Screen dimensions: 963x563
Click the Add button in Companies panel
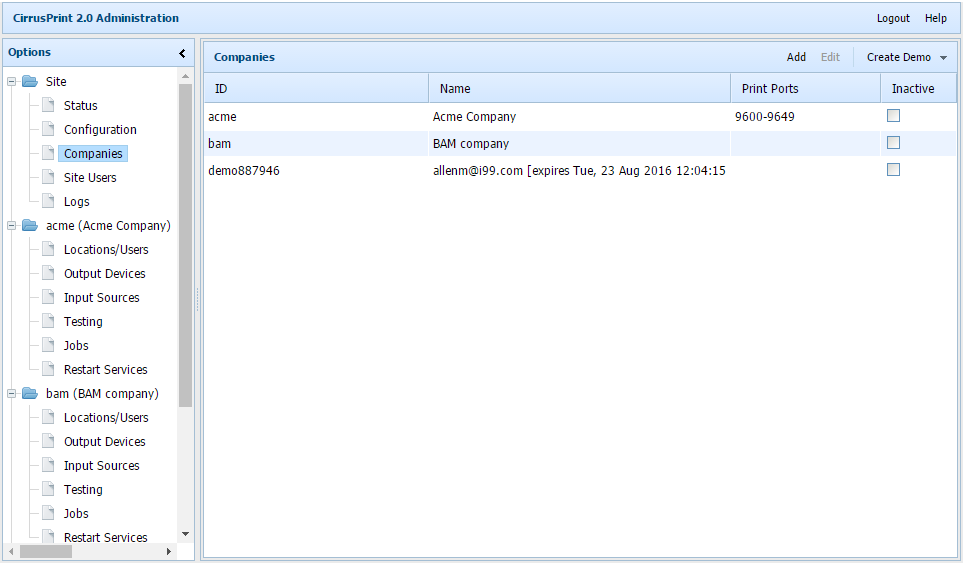(x=796, y=58)
